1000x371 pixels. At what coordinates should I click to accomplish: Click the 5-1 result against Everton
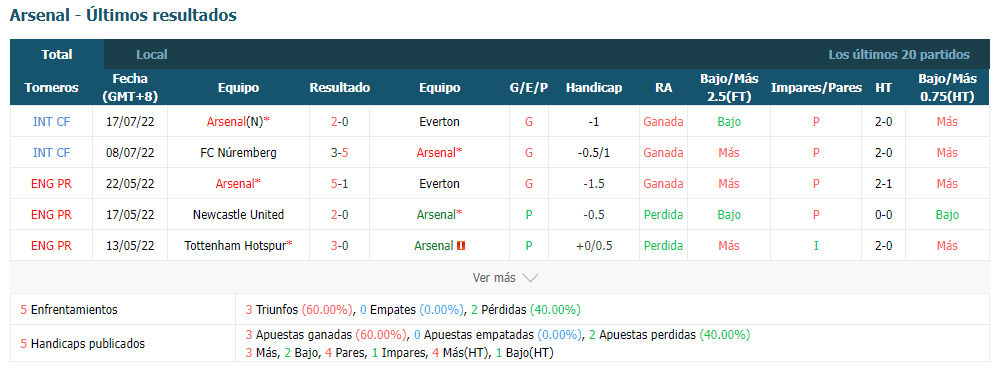pyautogui.click(x=339, y=184)
